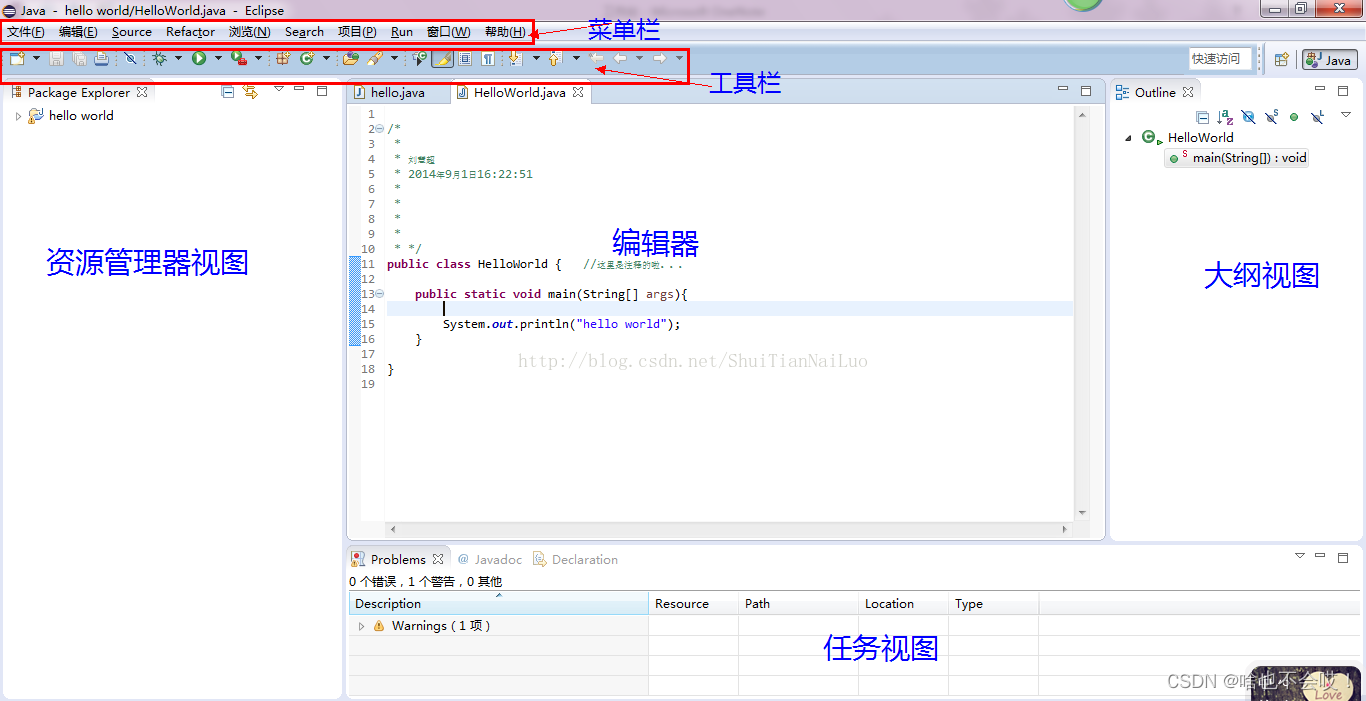Toggle Show Whitespace Characters pilcrow
1366x701 pixels.
(488, 59)
